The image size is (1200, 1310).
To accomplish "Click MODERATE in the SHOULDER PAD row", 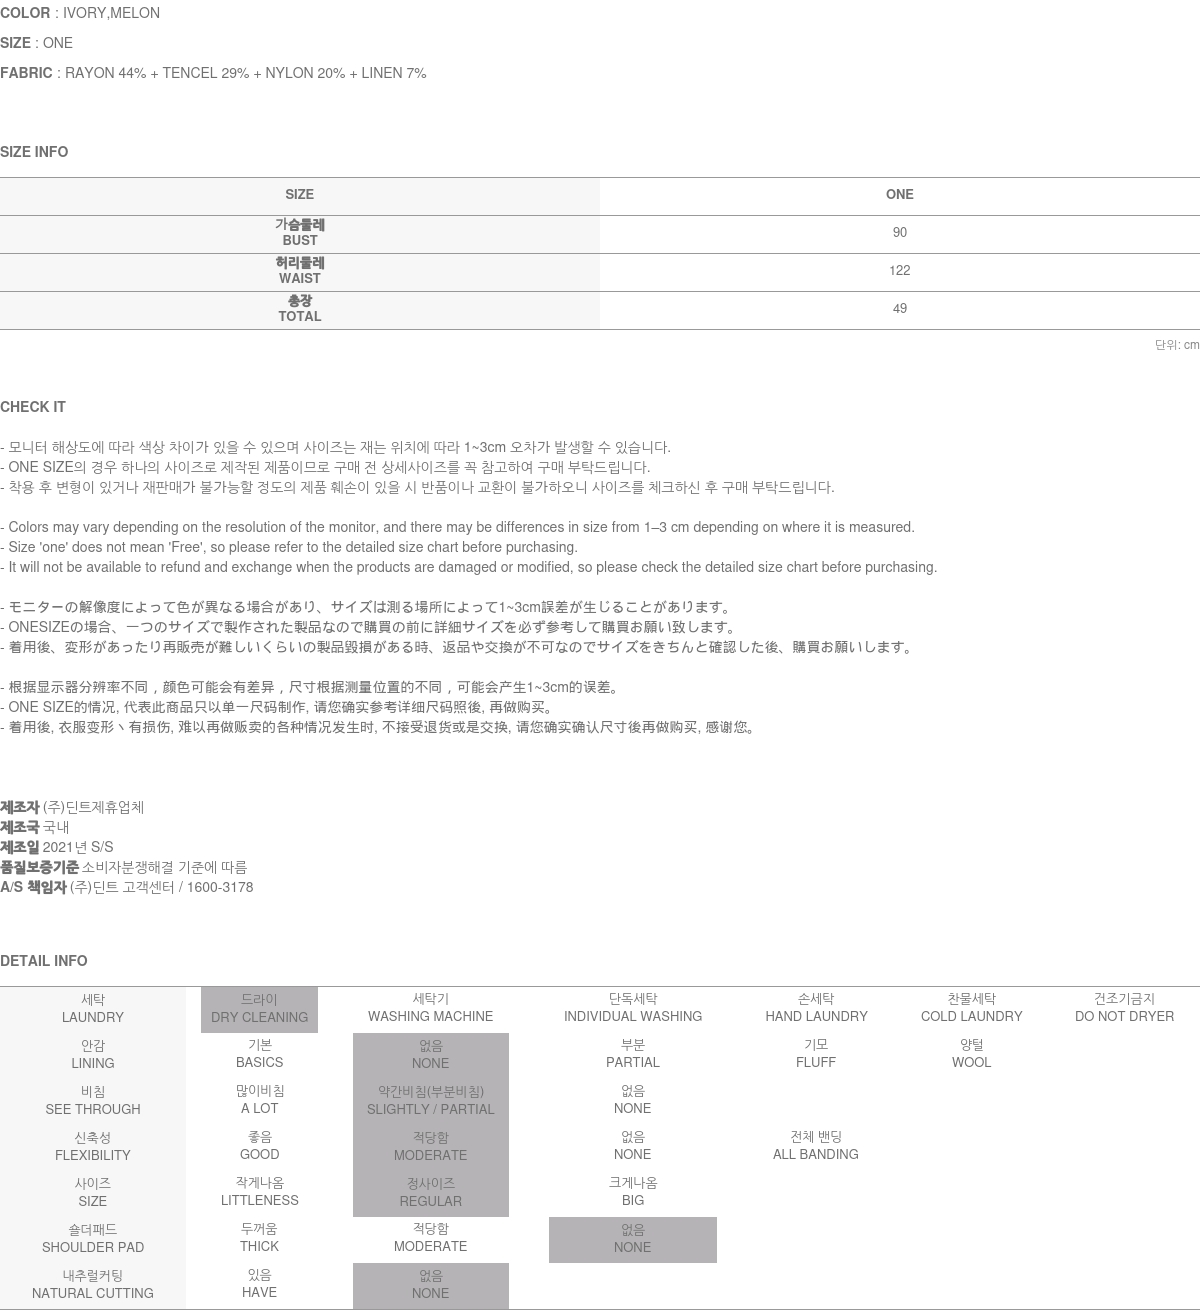I will click(430, 1238).
